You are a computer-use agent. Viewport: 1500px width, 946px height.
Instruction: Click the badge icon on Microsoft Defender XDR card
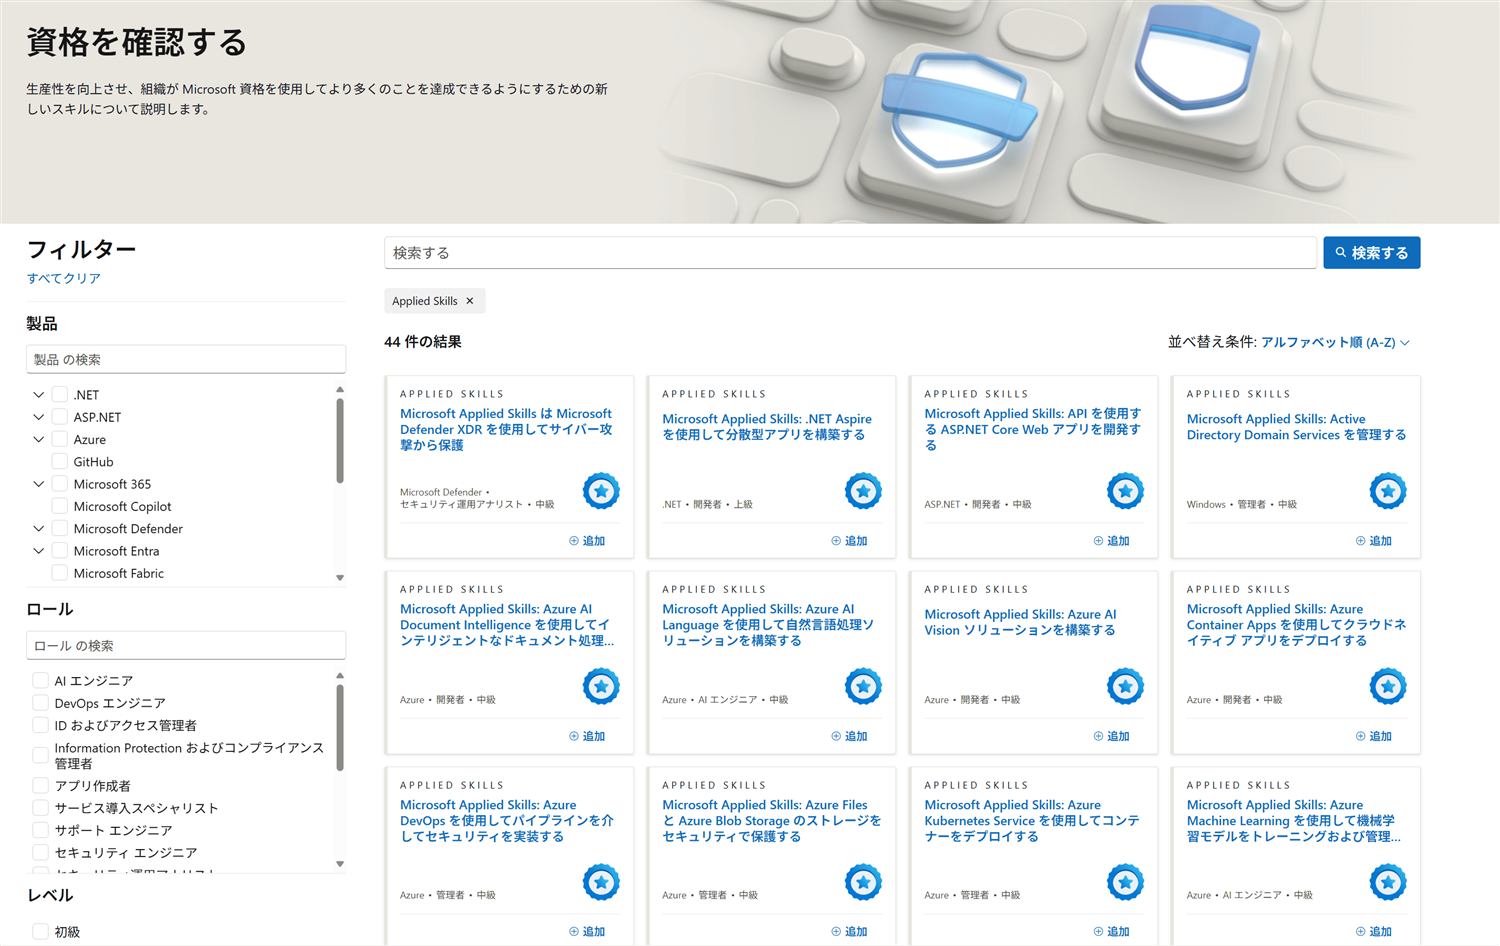[x=601, y=491]
